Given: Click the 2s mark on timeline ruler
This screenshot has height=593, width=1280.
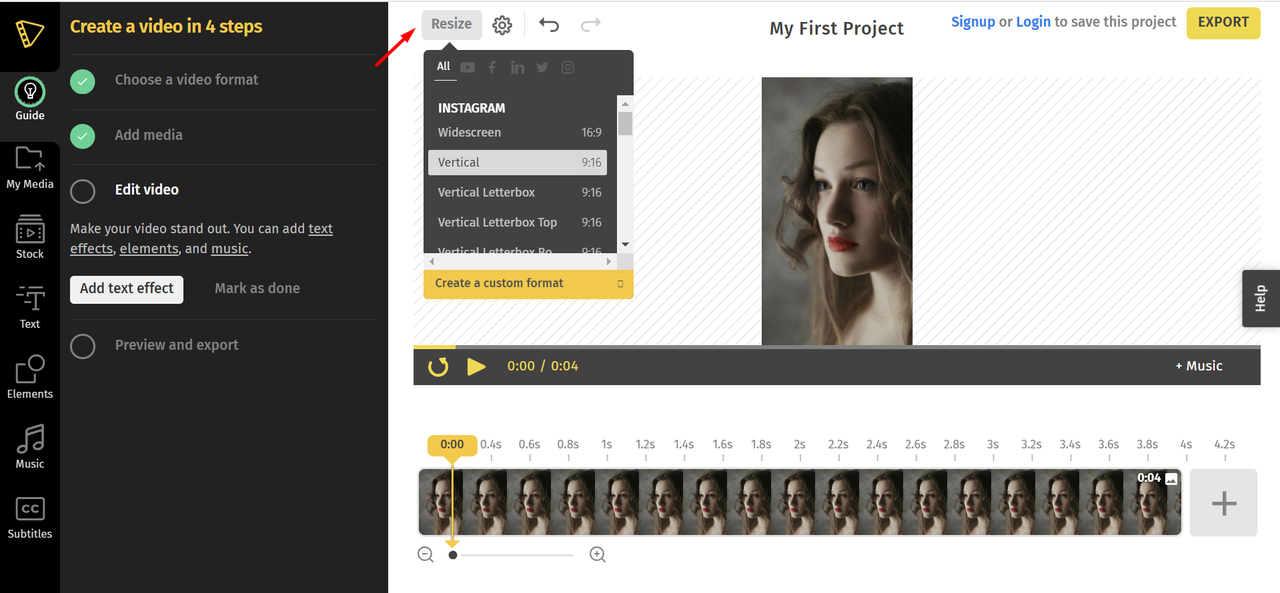Looking at the screenshot, I should (x=799, y=445).
